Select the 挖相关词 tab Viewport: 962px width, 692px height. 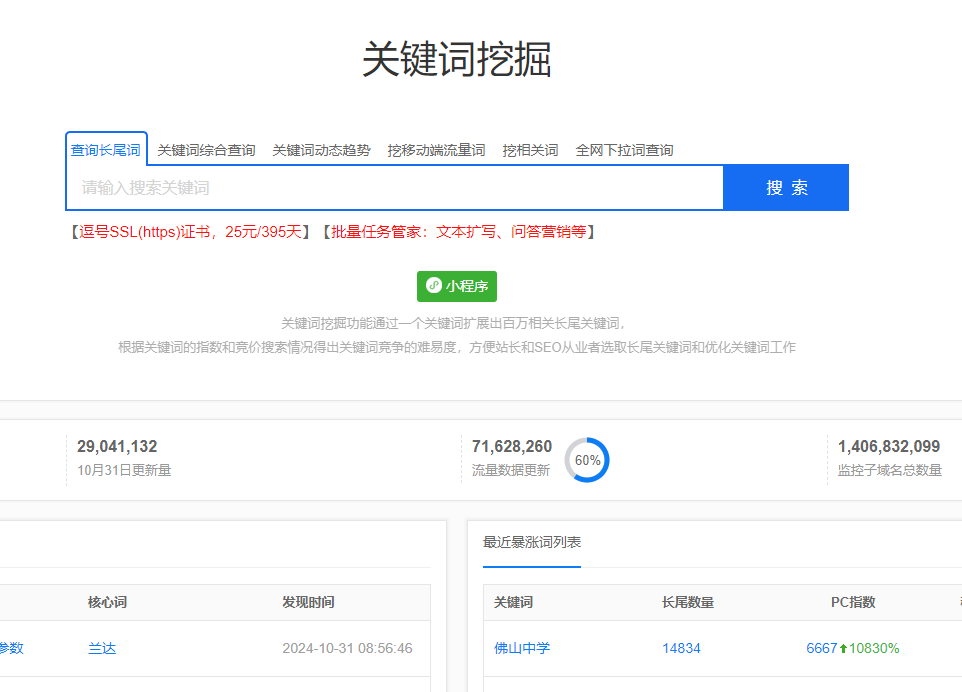pyautogui.click(x=530, y=150)
